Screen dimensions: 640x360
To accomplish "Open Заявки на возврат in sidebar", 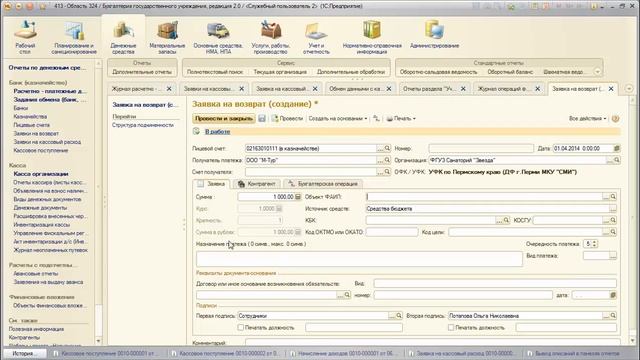I will (36, 133).
